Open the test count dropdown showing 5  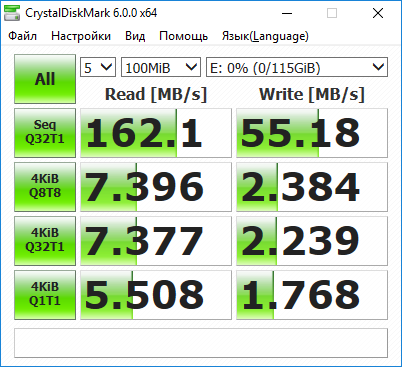click(98, 67)
